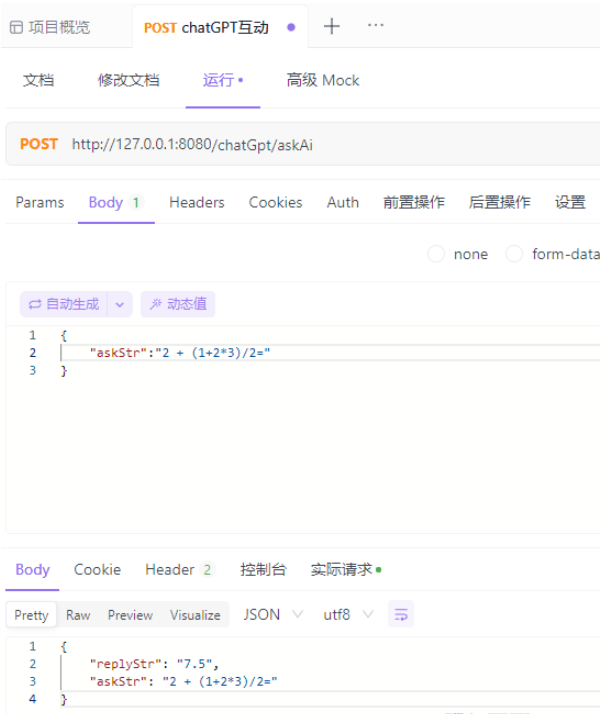
Task: Click the closing brace line in request editor
Action: 64,371
